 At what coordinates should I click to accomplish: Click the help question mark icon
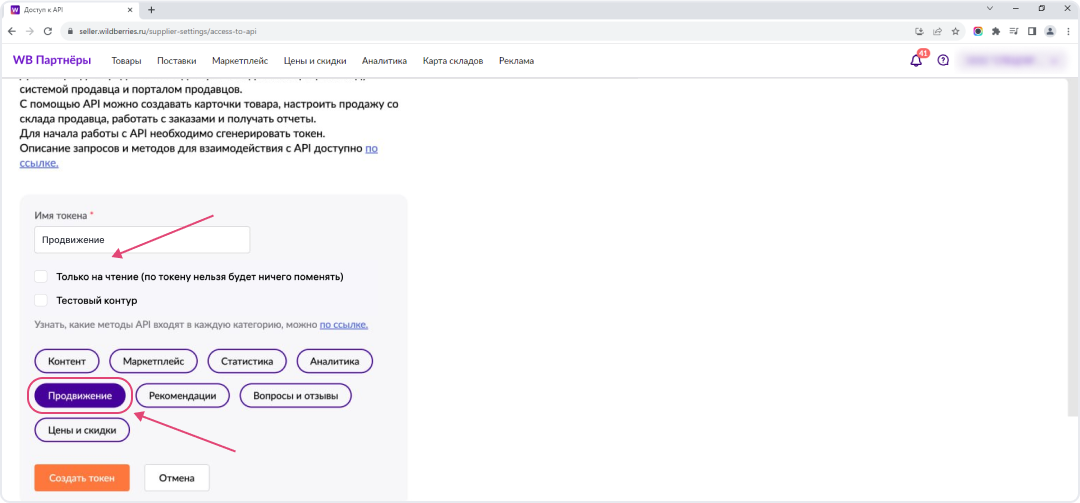pyautogui.click(x=942, y=60)
